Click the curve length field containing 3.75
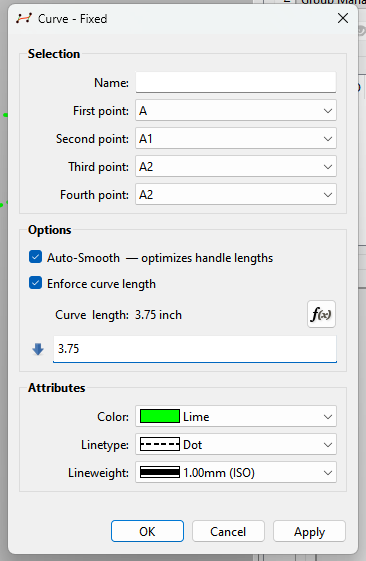 tap(195, 349)
